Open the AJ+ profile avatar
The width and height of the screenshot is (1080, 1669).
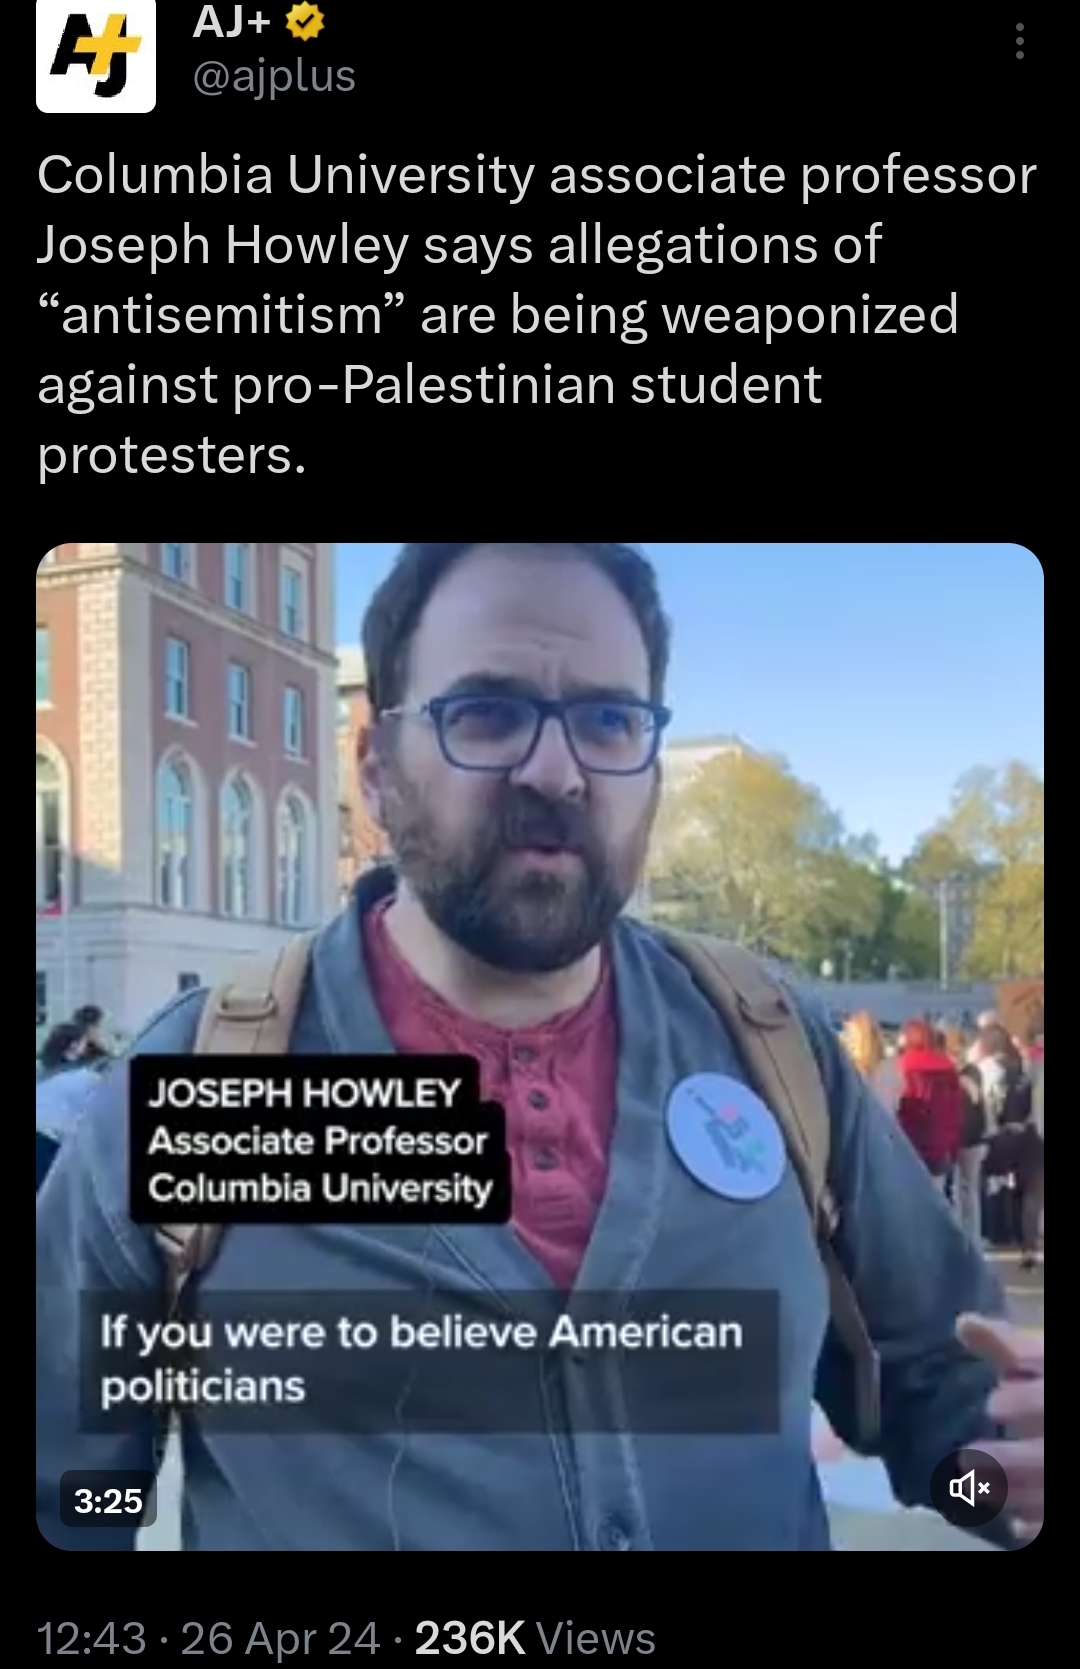[96, 54]
